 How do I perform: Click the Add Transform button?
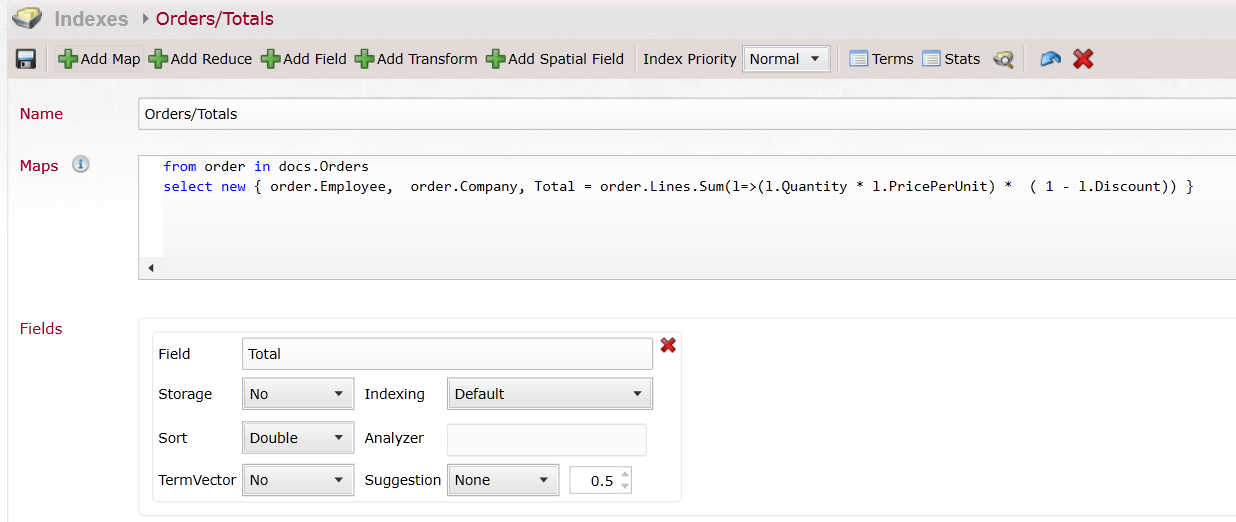point(416,59)
